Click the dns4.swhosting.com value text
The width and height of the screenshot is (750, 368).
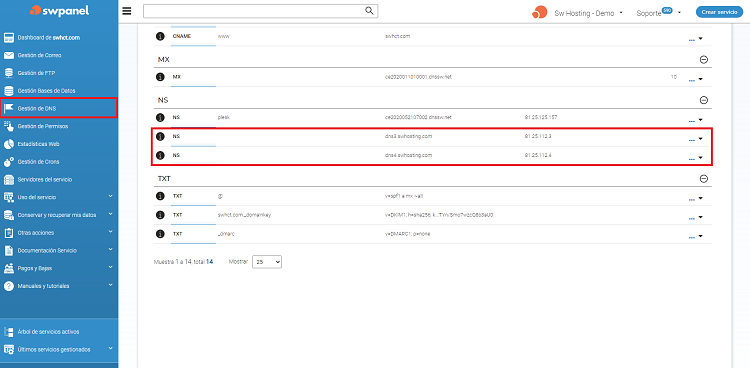[408, 156]
